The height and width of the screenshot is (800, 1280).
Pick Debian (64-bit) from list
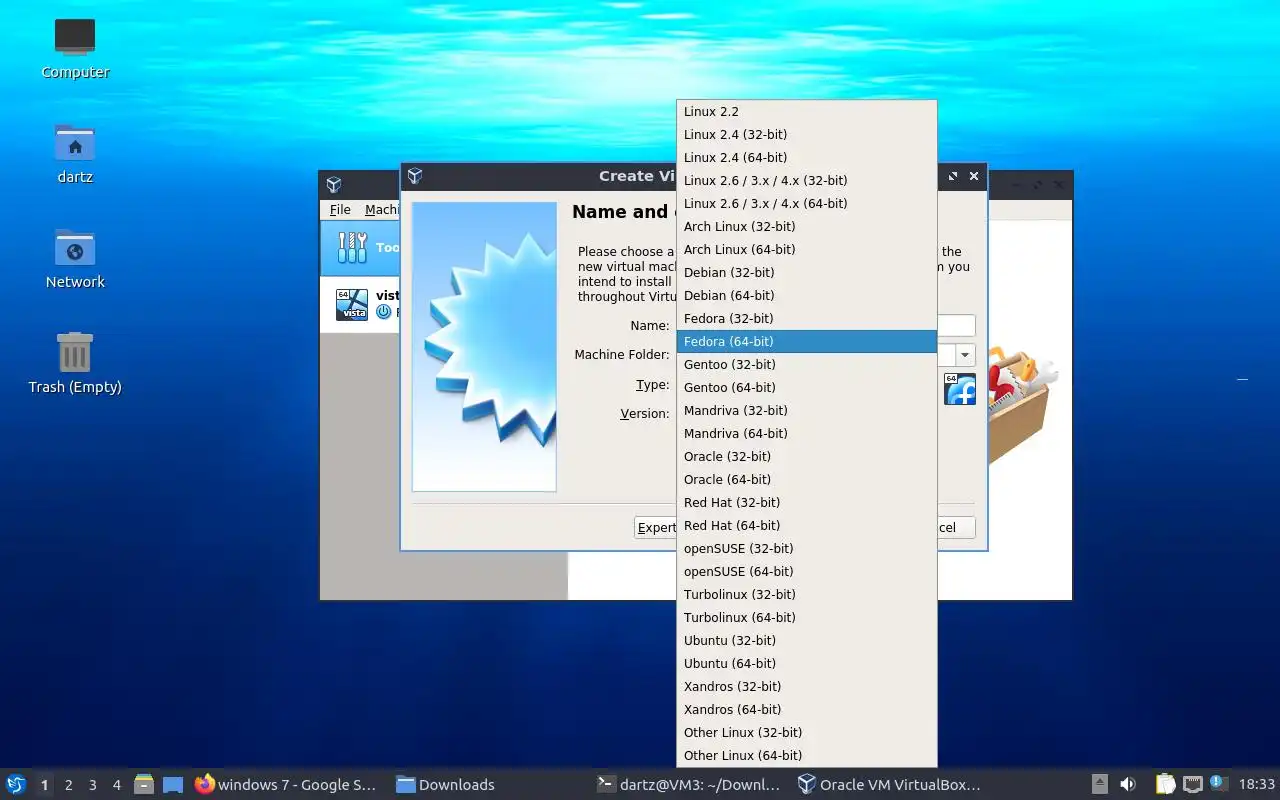point(807,295)
